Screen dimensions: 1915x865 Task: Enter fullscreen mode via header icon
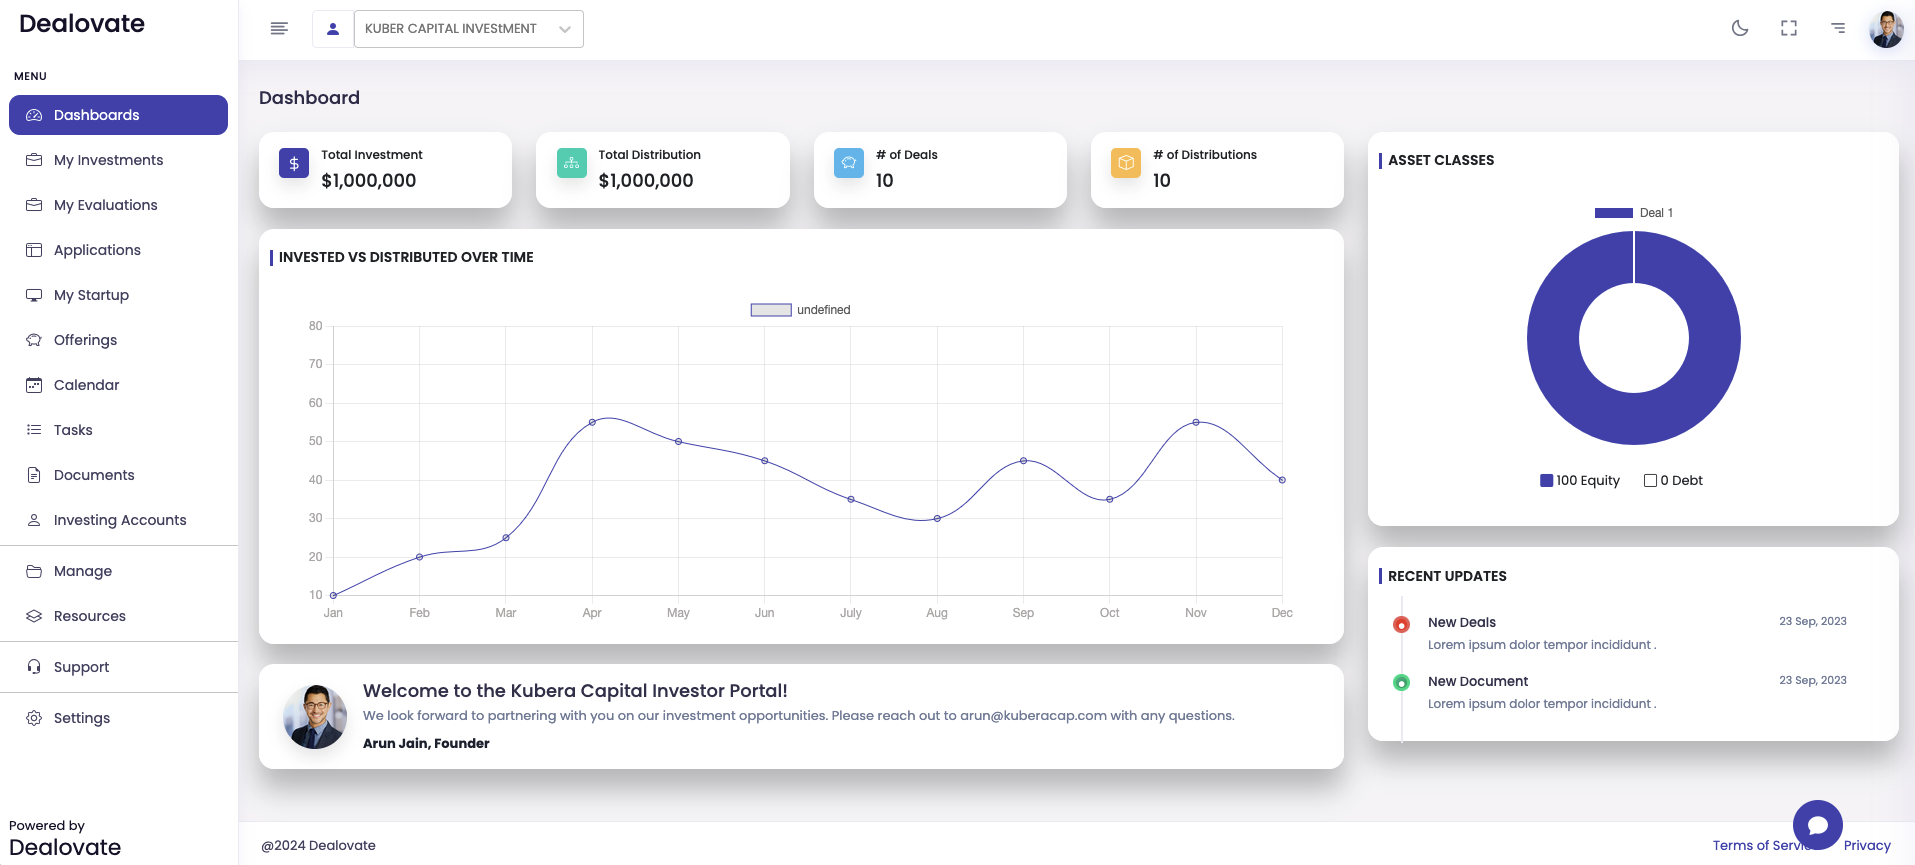click(1789, 28)
